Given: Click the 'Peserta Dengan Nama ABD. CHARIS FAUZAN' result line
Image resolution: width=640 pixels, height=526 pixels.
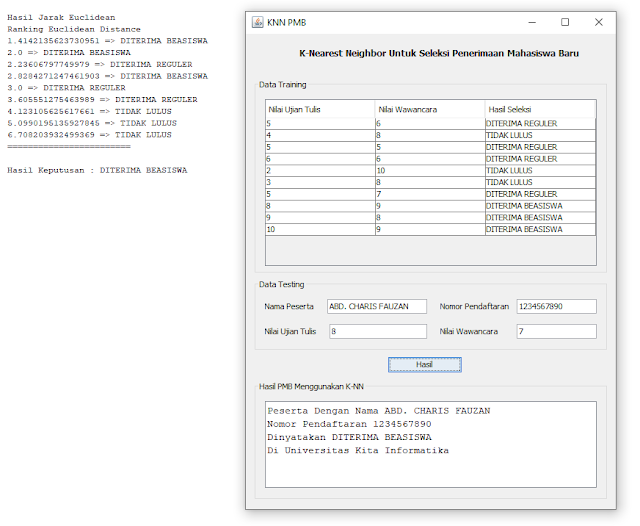Looking at the screenshot, I should pos(379,411).
